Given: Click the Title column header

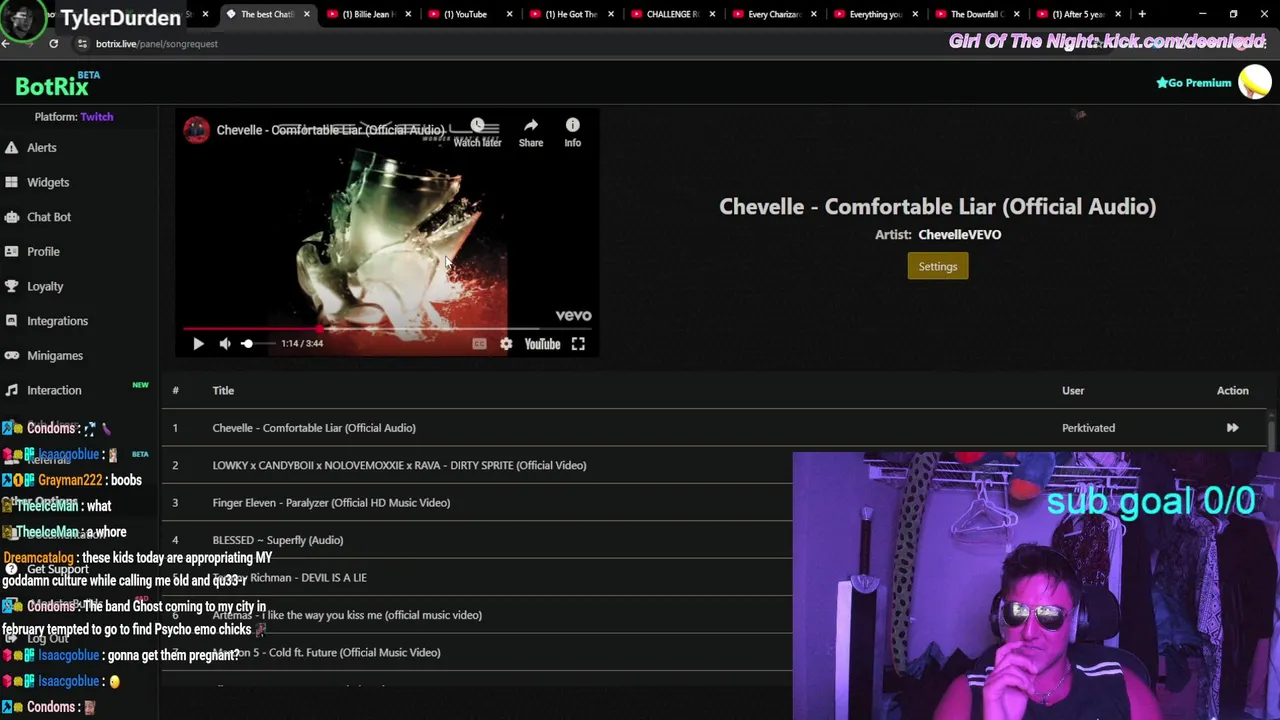Looking at the screenshot, I should (x=223, y=391).
